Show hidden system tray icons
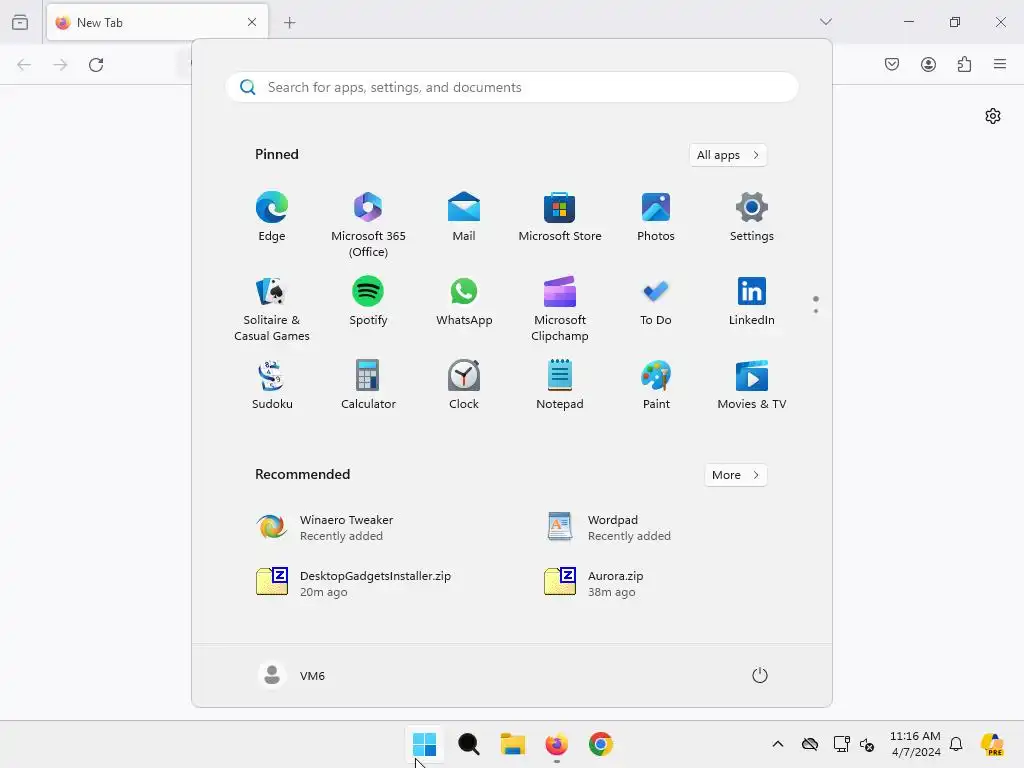Screen dimensions: 1024x768 tap(778, 744)
